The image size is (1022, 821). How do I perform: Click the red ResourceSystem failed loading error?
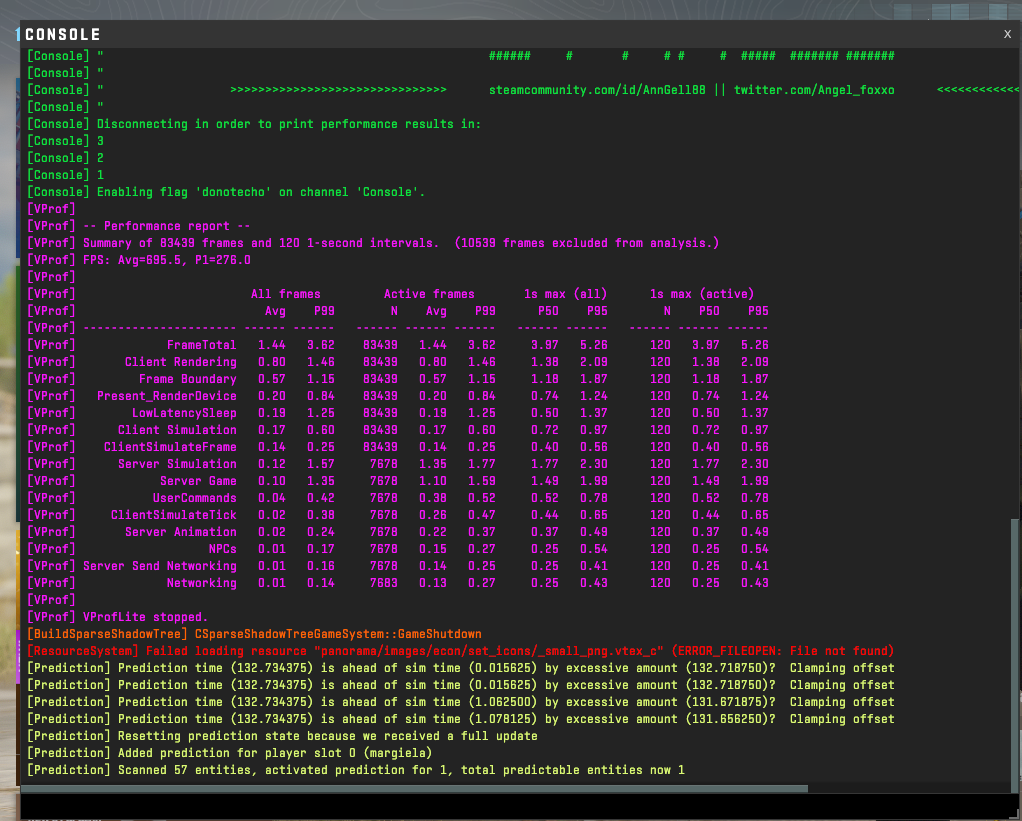coord(460,650)
